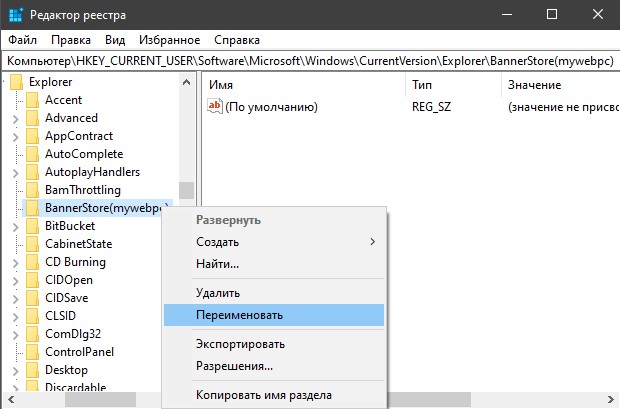Open the Вид menu
This screenshot has height=409, width=620.
click(x=115, y=40)
